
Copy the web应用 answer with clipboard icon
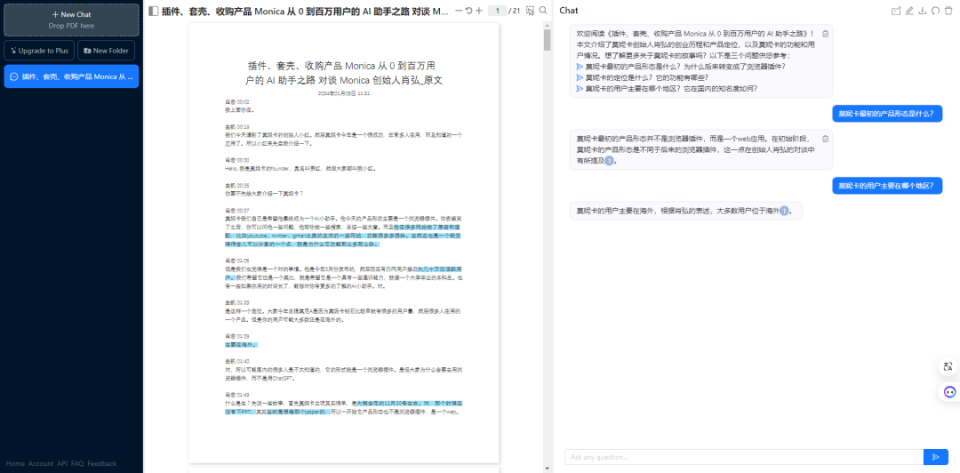click(x=825, y=139)
